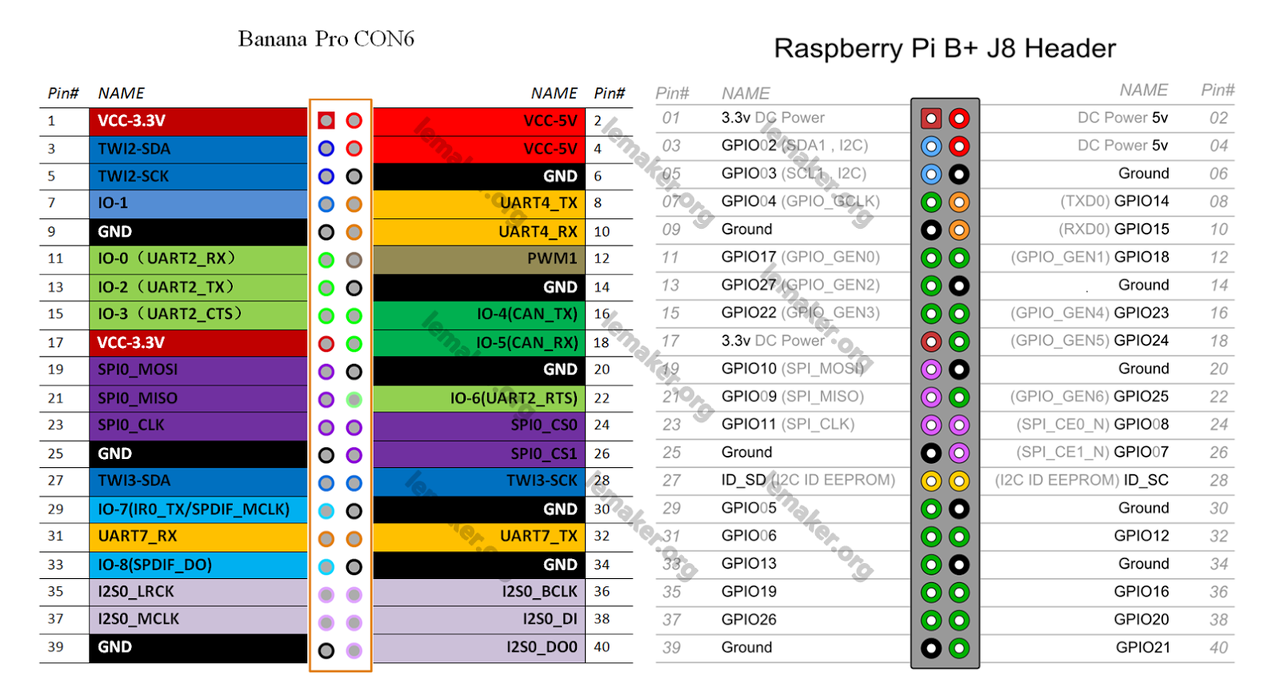Click the SPI0_MISO label

pyautogui.click(x=137, y=398)
